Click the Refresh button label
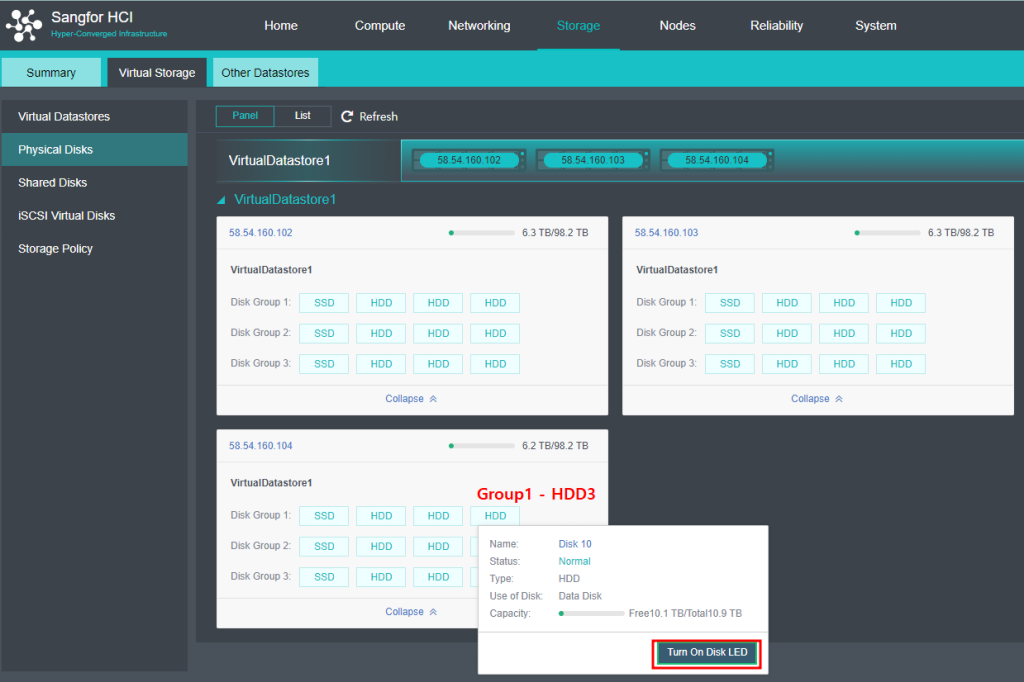 [x=378, y=116]
